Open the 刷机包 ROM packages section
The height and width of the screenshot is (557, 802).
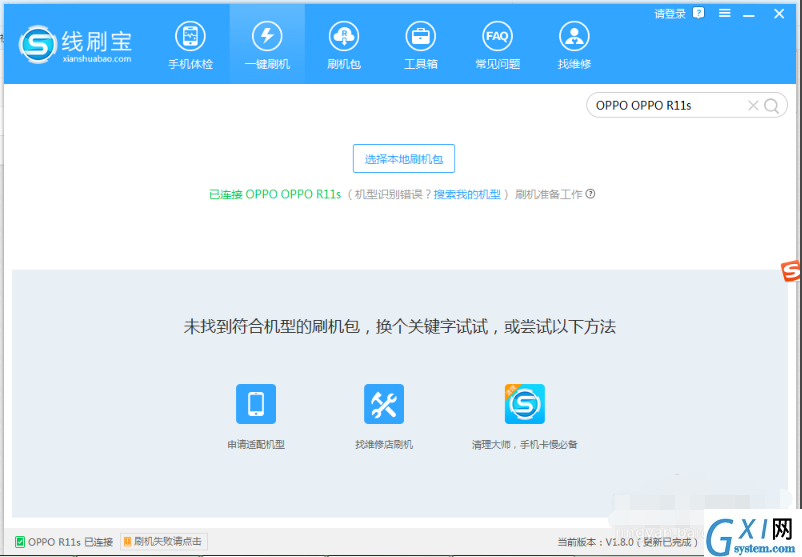coord(344,45)
